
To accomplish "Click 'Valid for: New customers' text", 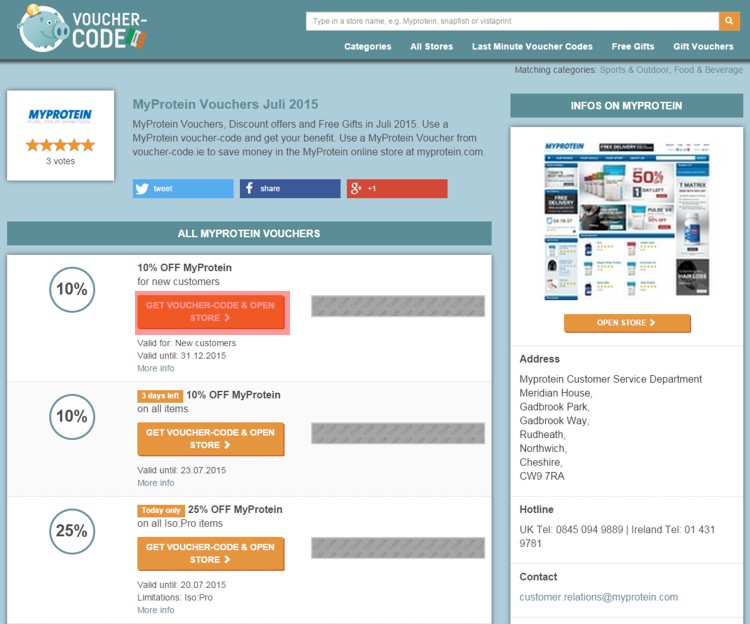I will [x=187, y=343].
